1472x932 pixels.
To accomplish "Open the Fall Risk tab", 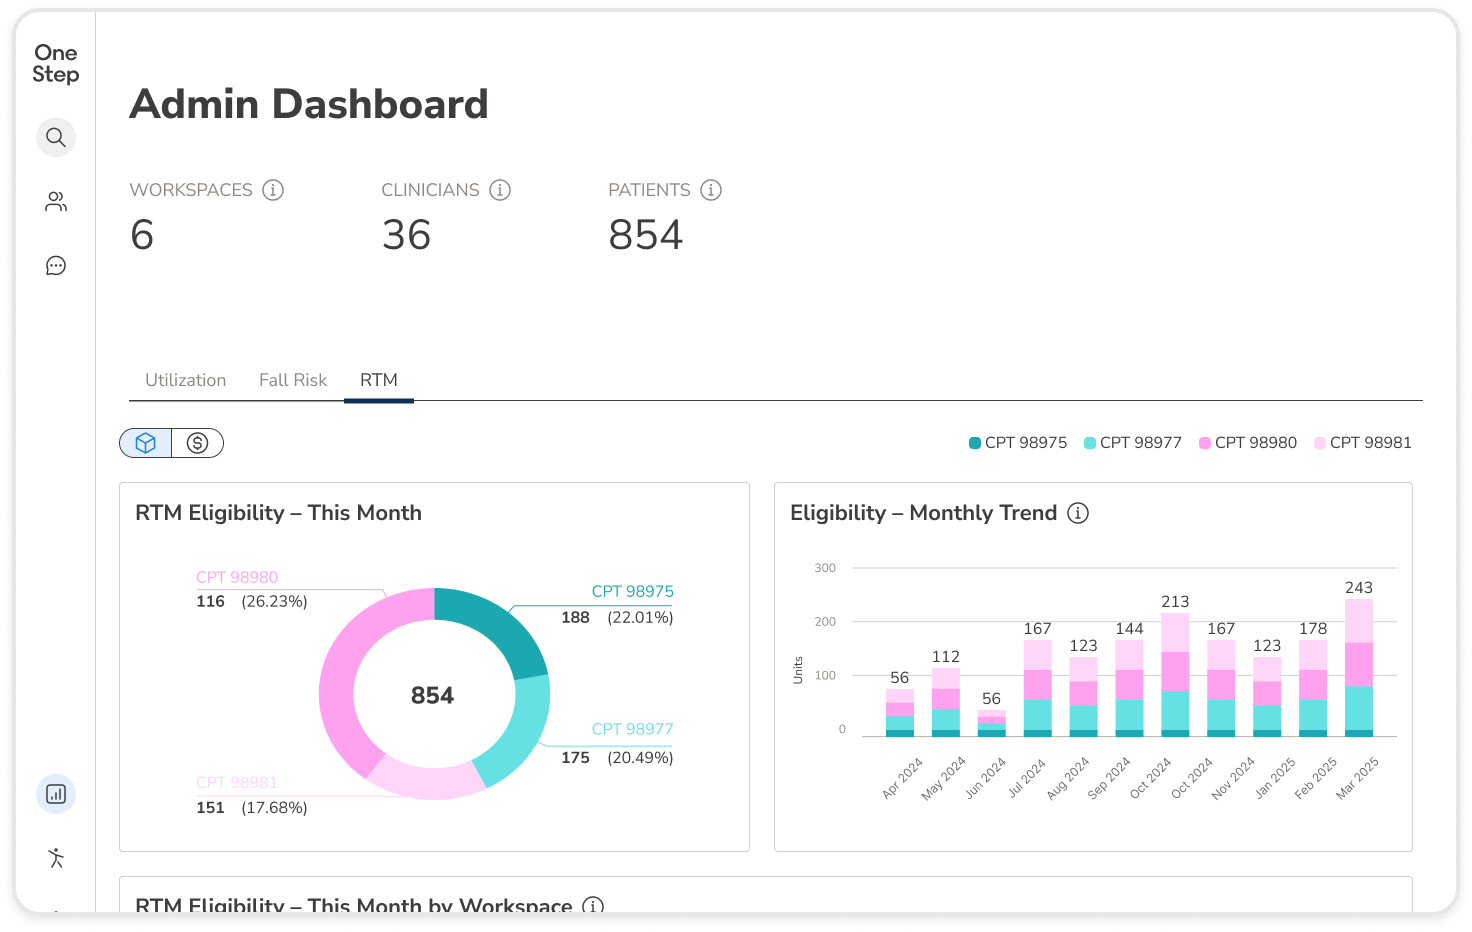I will point(293,380).
